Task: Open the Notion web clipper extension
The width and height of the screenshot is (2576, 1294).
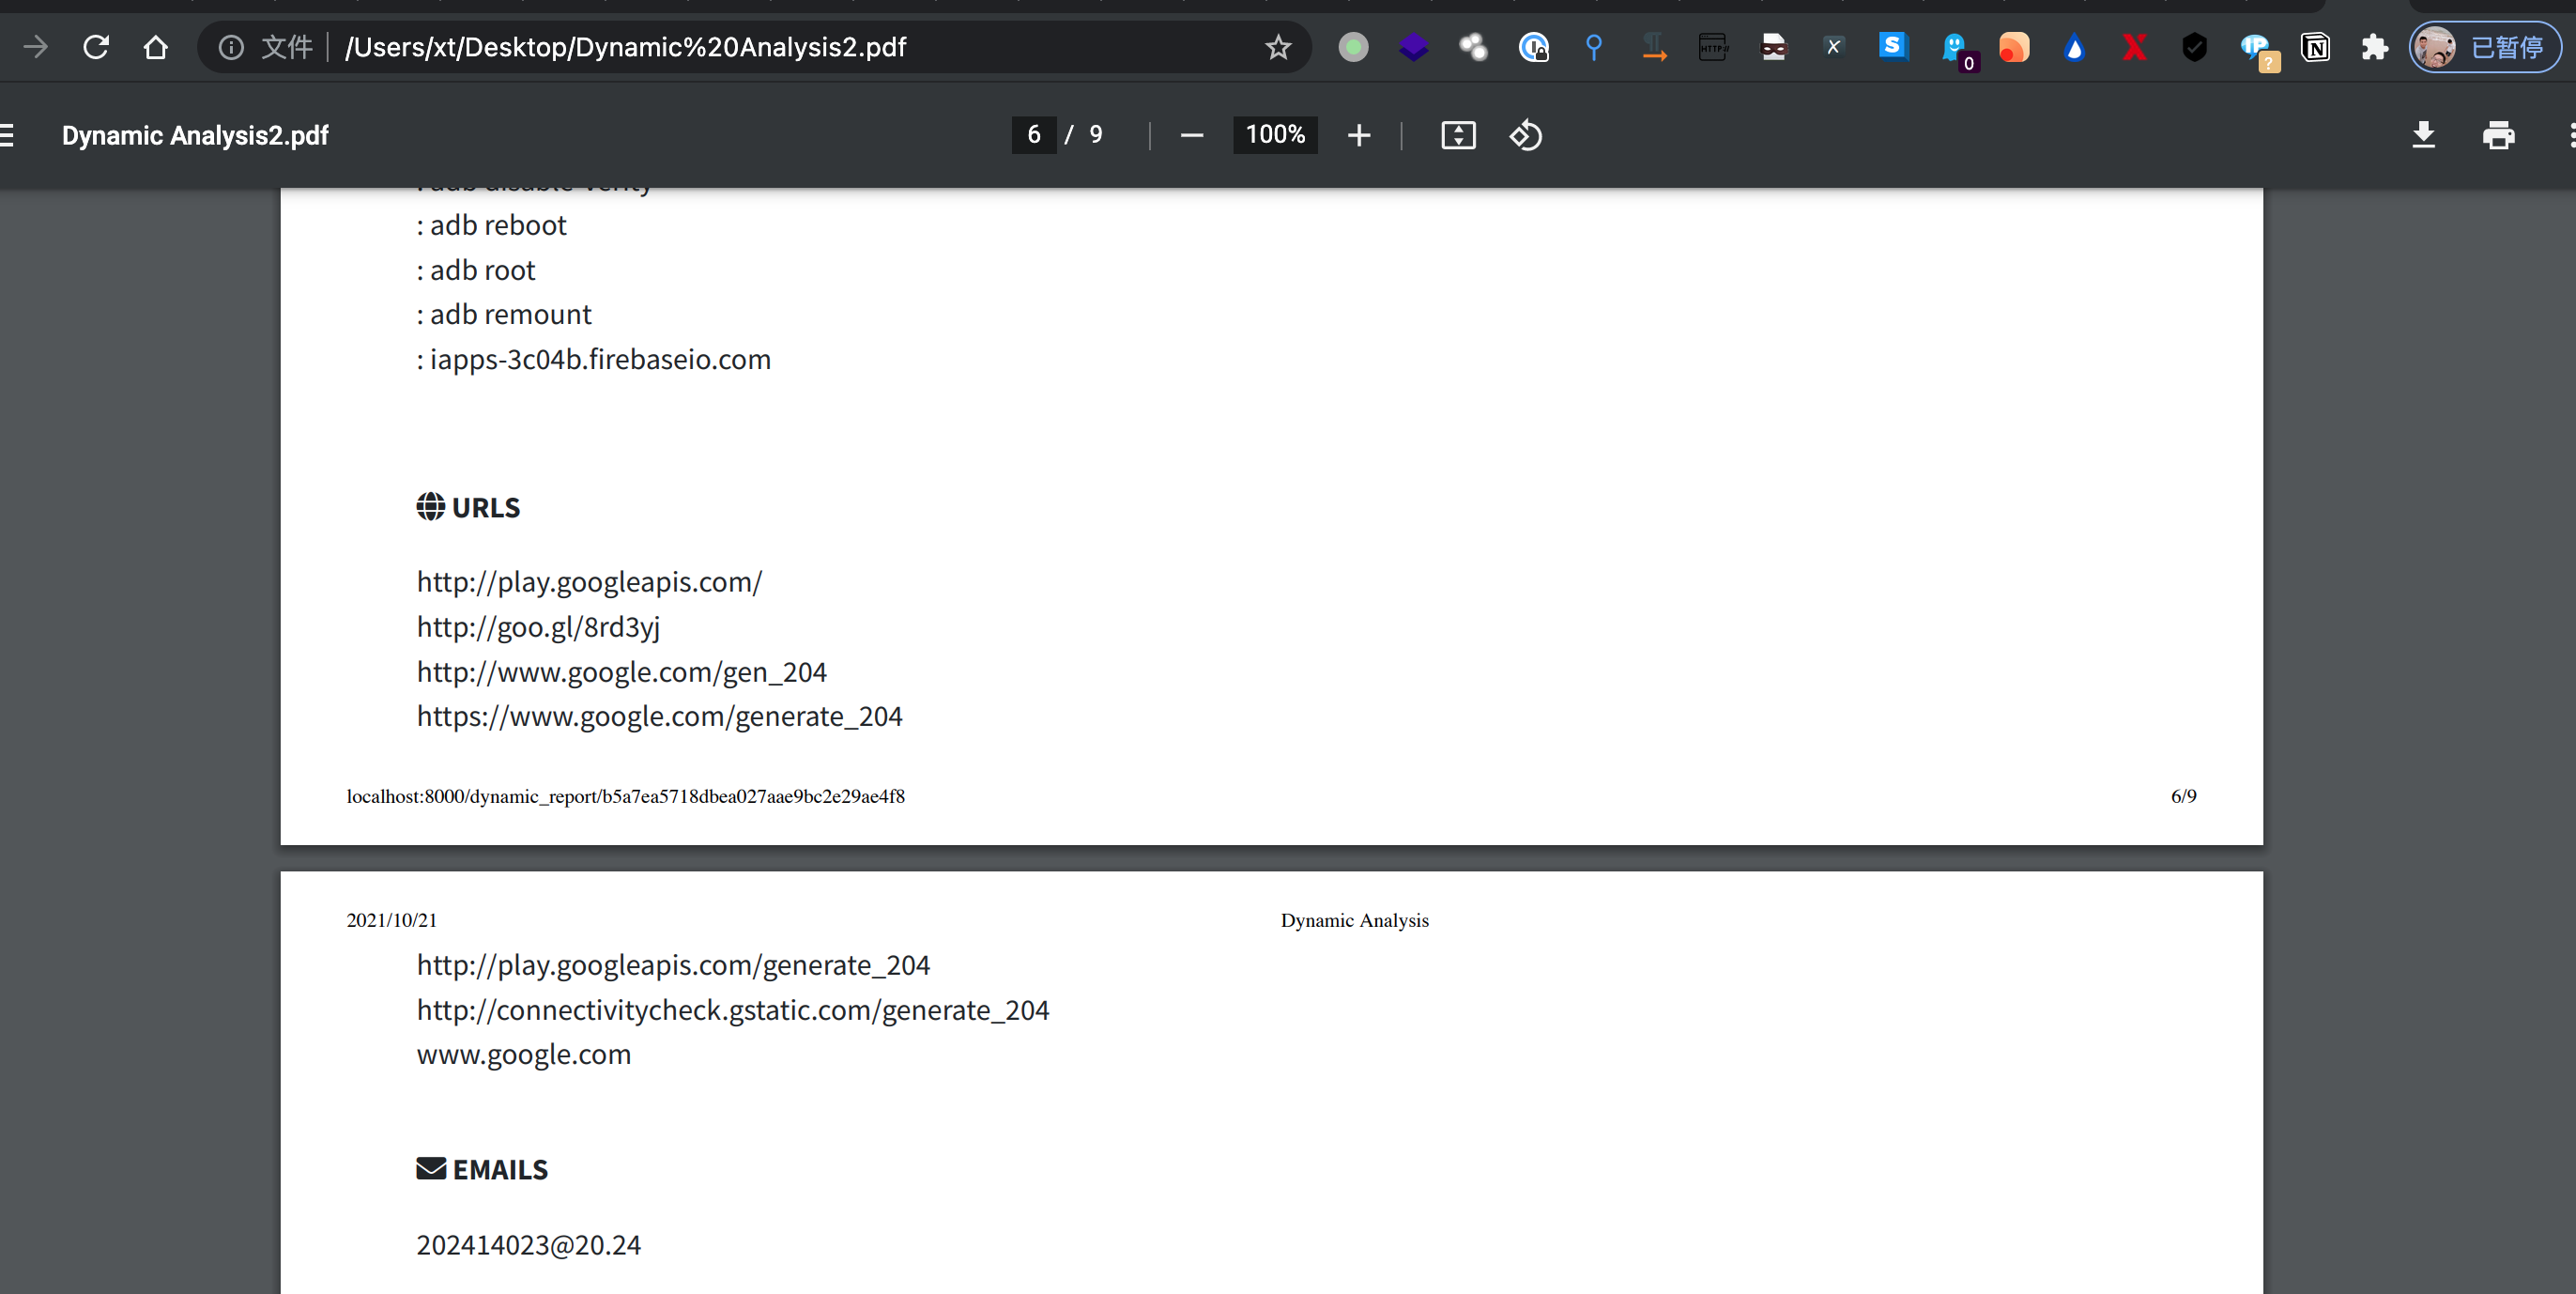Action: pos(2315,47)
